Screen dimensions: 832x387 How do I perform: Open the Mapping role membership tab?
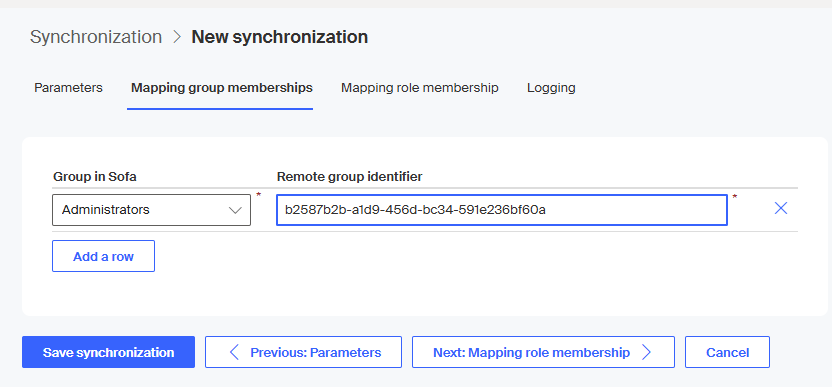point(420,88)
